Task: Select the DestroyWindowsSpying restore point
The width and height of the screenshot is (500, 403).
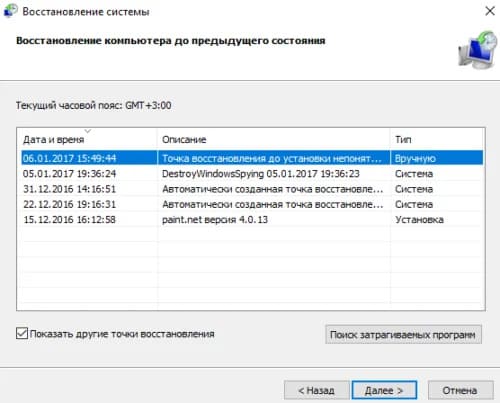Action: tap(252, 174)
